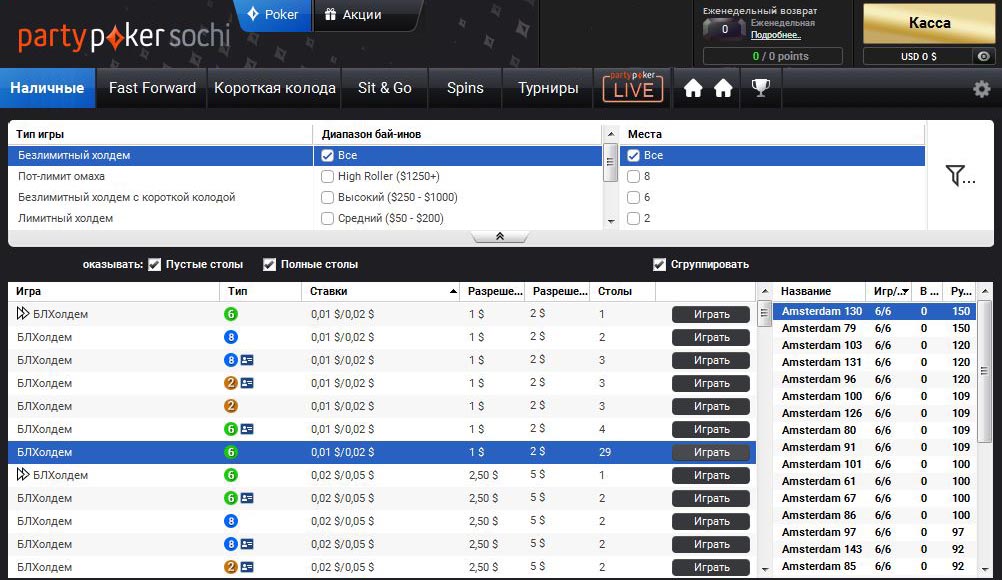This screenshot has width=1002, height=580.
Task: Toggle balance visibility with the eye icon
Action: 984,57
